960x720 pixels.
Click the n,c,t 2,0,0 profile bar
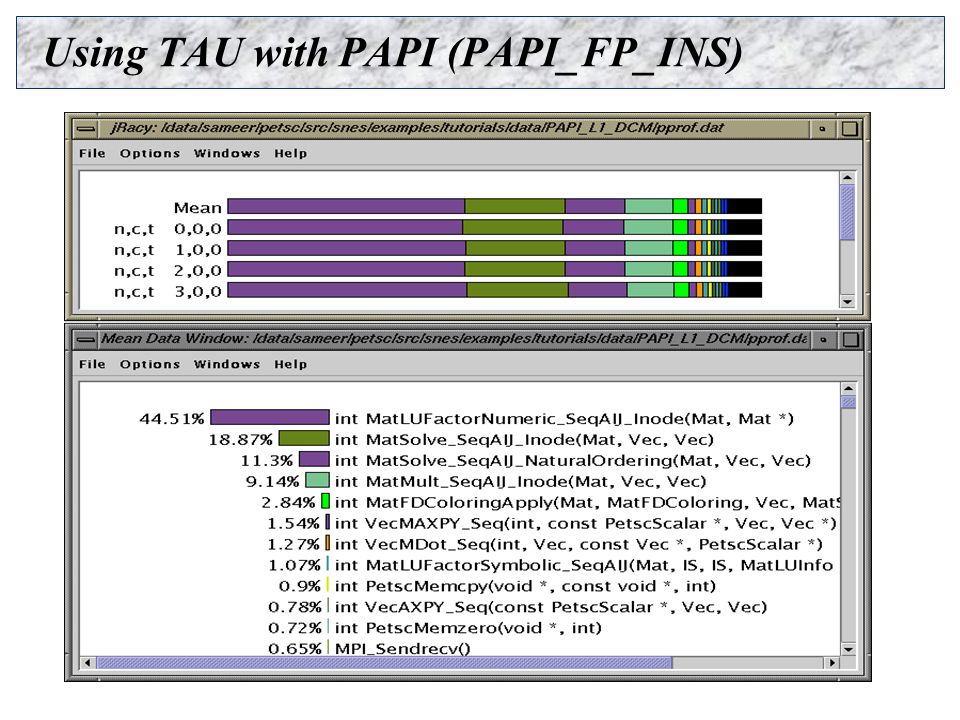point(495,269)
